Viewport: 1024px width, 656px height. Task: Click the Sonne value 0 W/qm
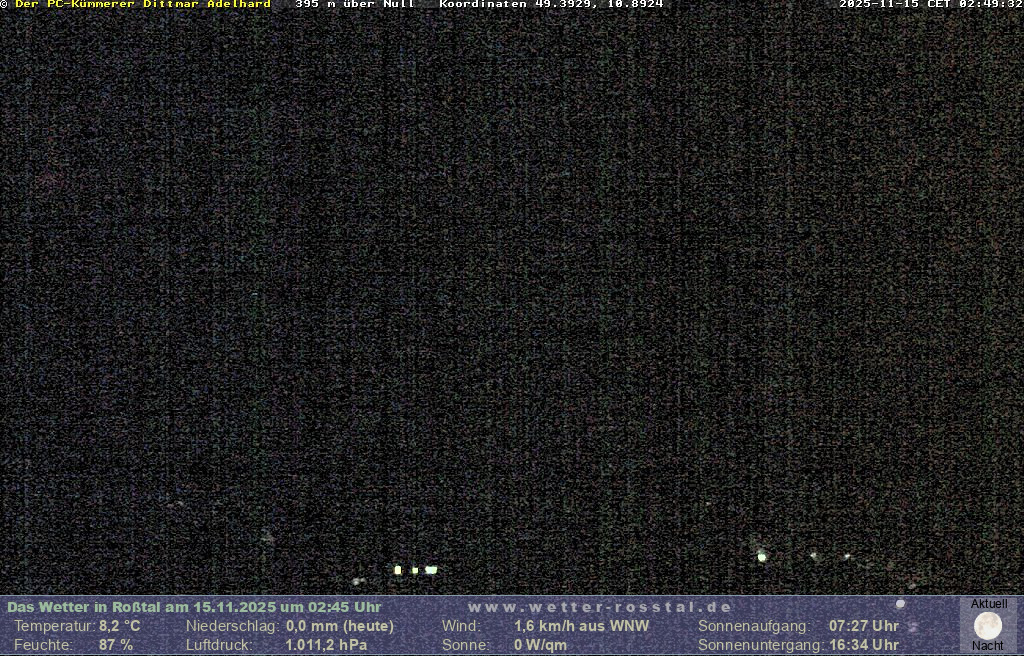tap(540, 645)
